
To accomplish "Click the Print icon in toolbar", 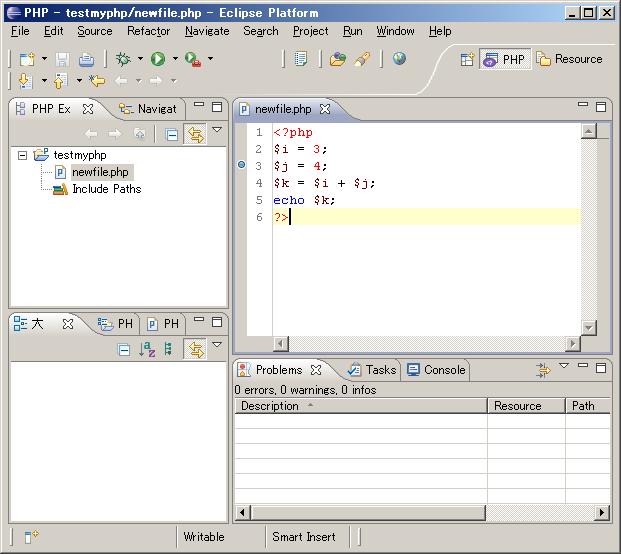I will (x=87, y=59).
